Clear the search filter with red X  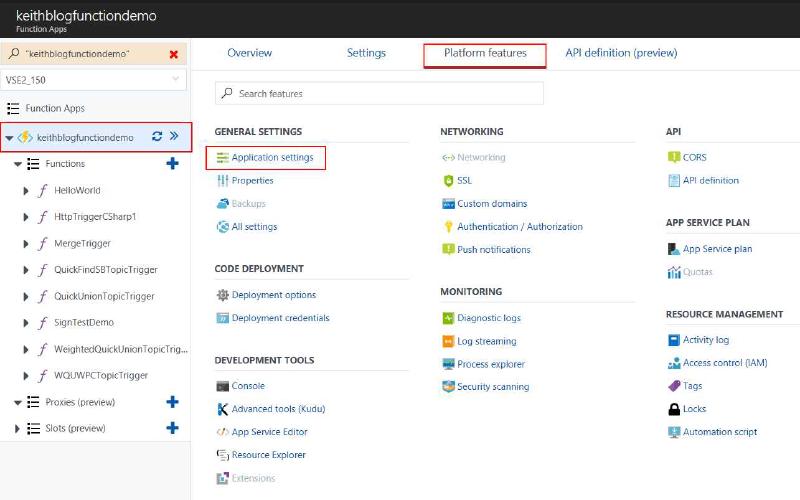[174, 54]
